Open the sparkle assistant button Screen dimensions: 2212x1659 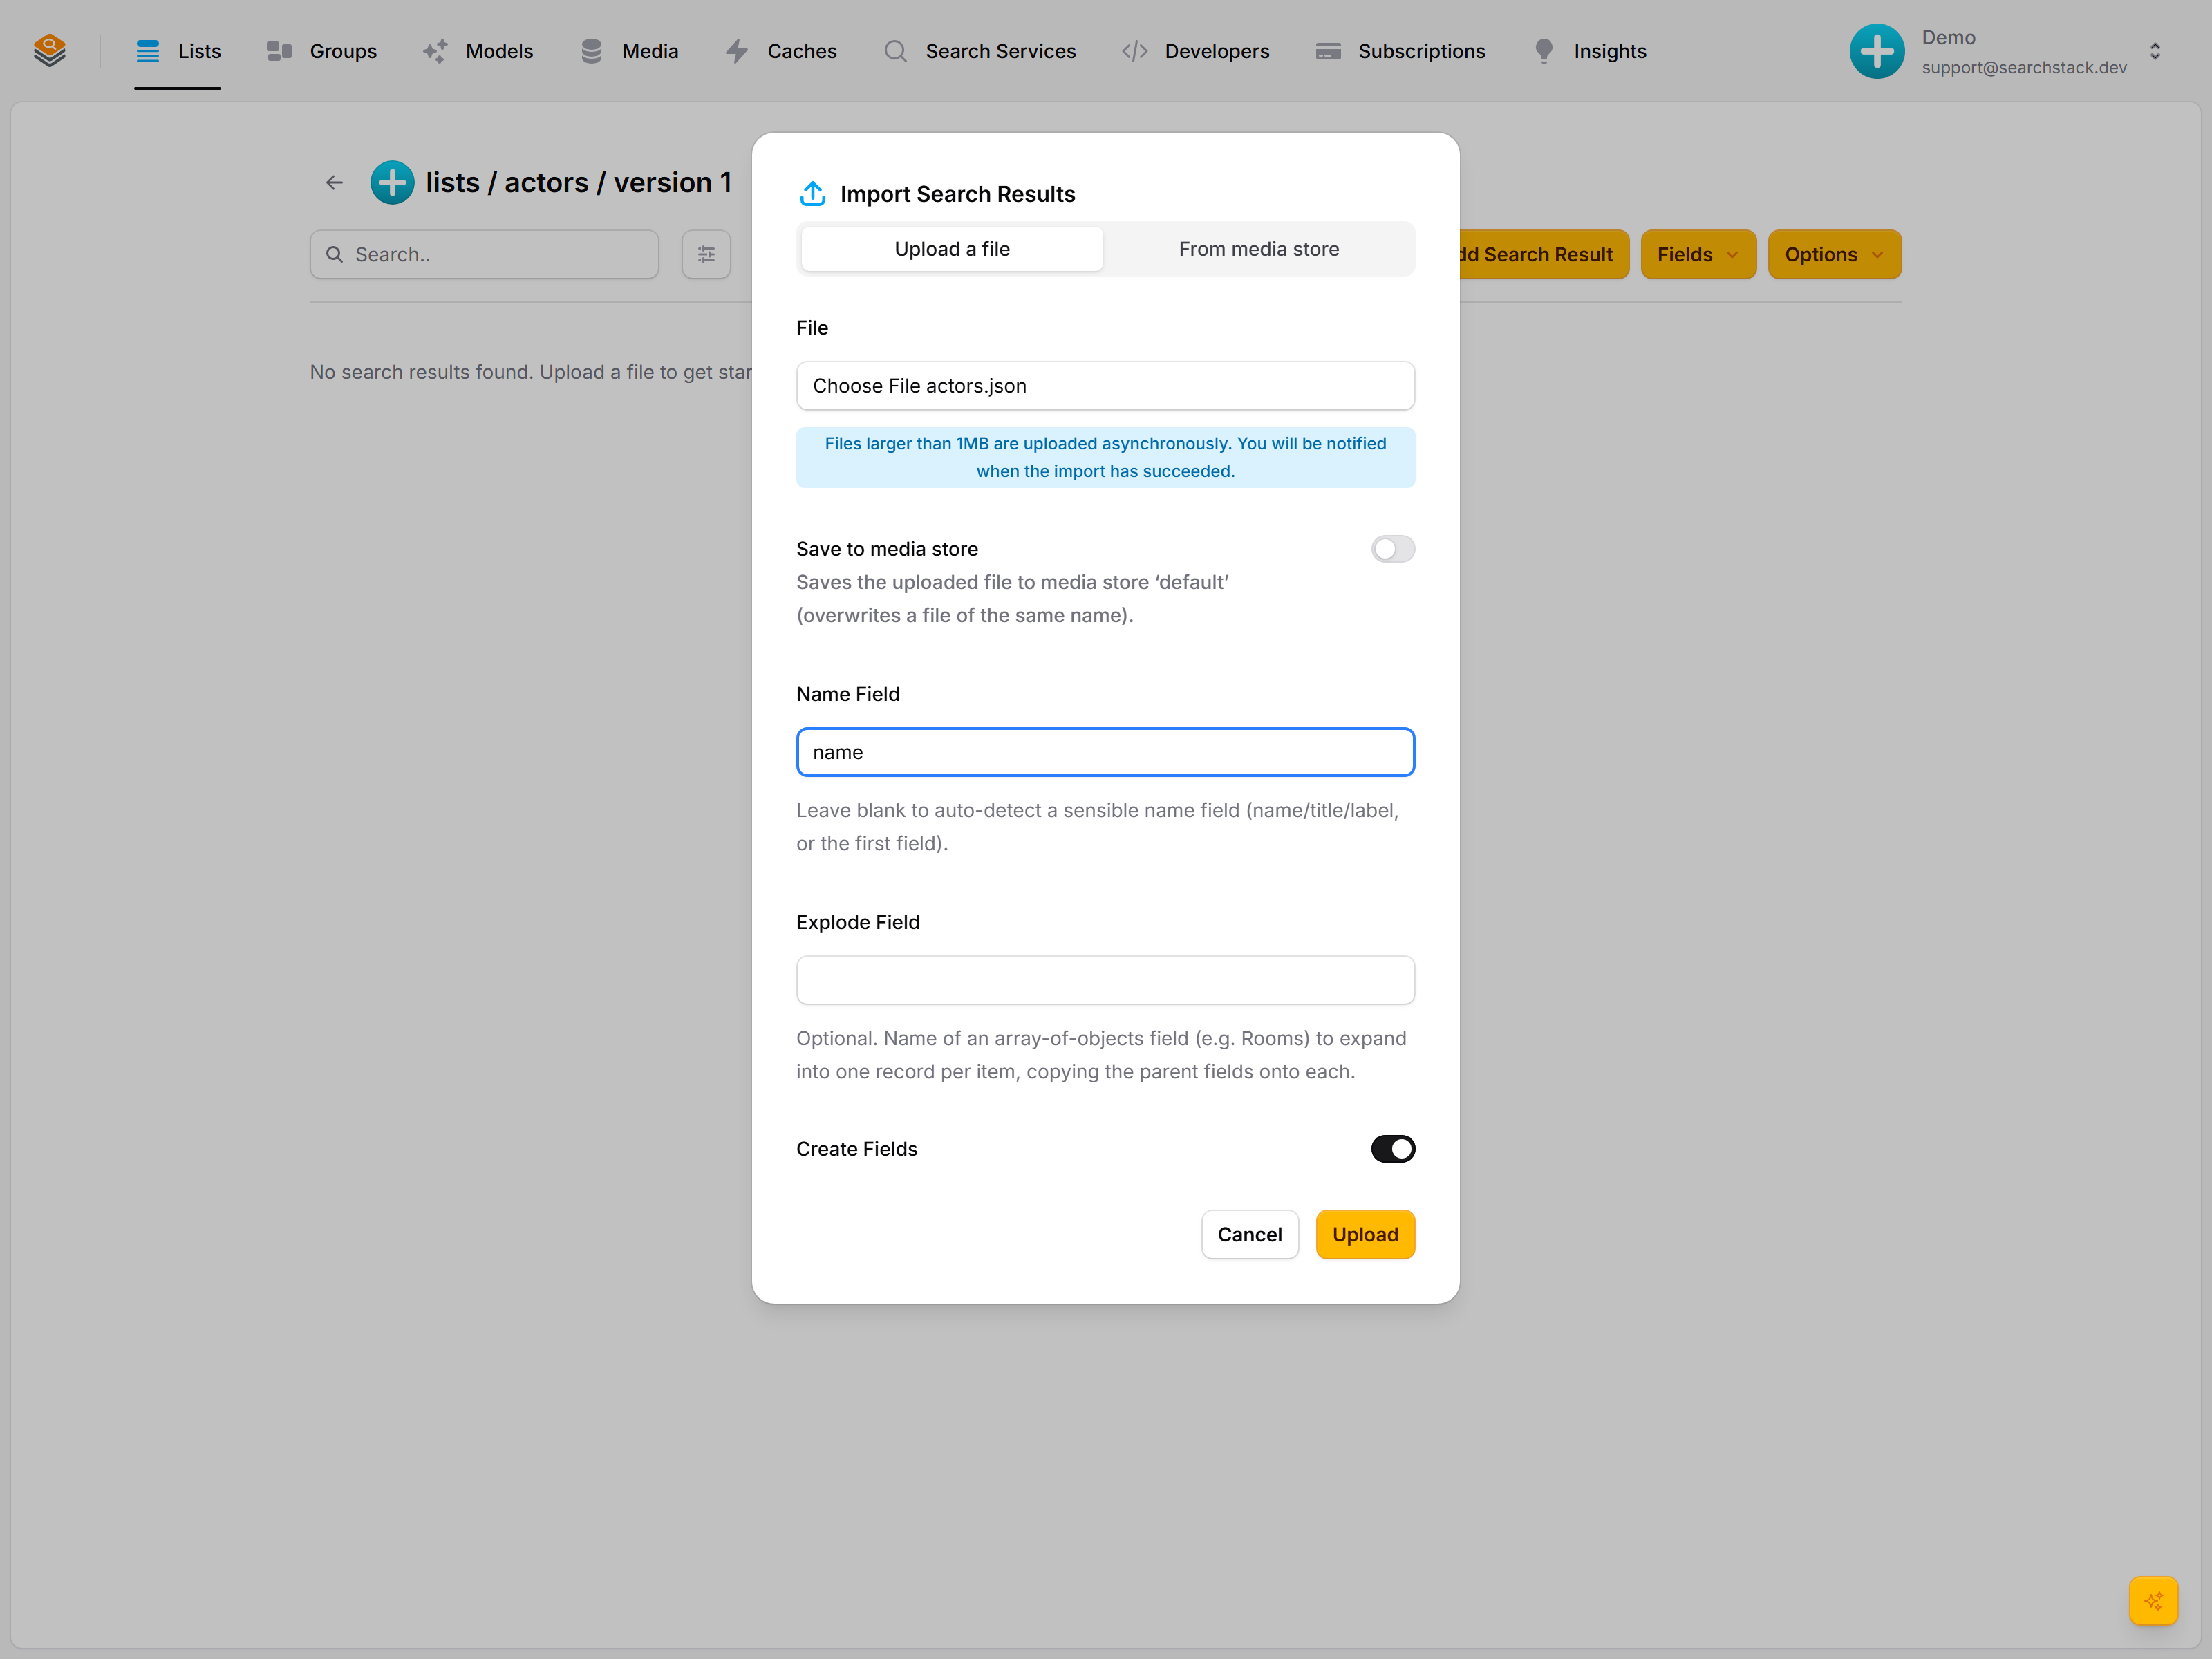(2154, 1601)
